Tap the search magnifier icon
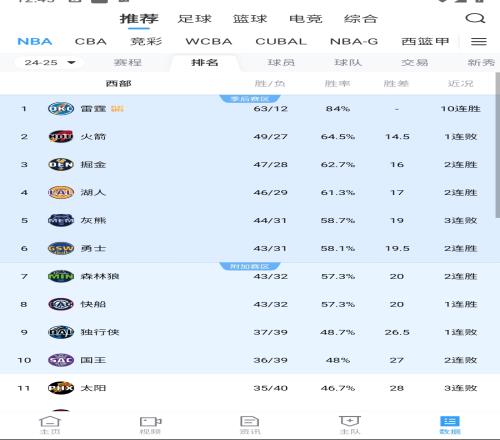The image size is (500, 440). 475,18
